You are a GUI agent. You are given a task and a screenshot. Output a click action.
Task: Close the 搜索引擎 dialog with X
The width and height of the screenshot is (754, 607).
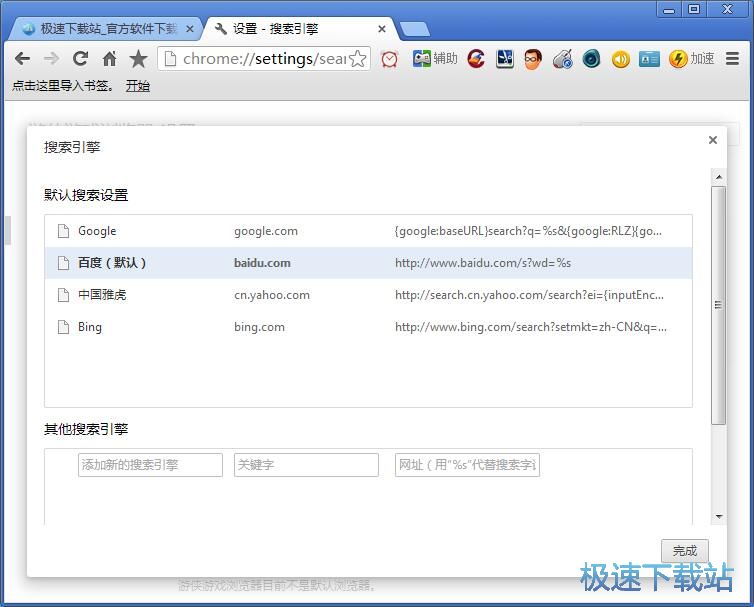coord(713,140)
